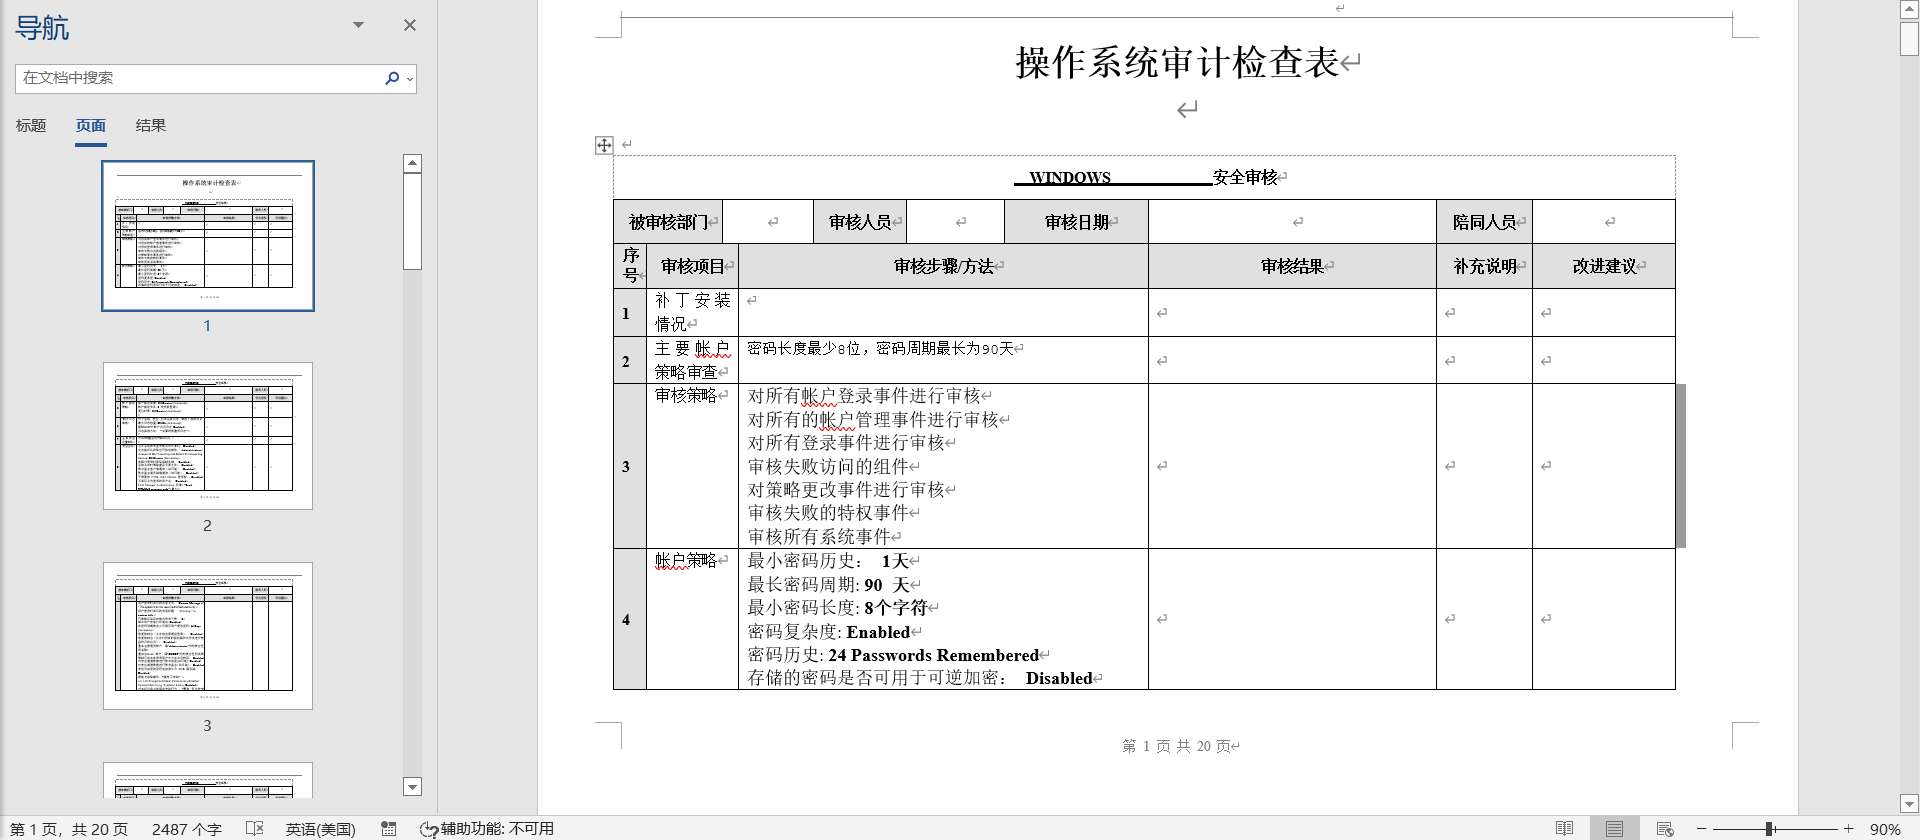Click zoom in plus button
Viewport: 1920px width, 840px height.
(x=1849, y=829)
